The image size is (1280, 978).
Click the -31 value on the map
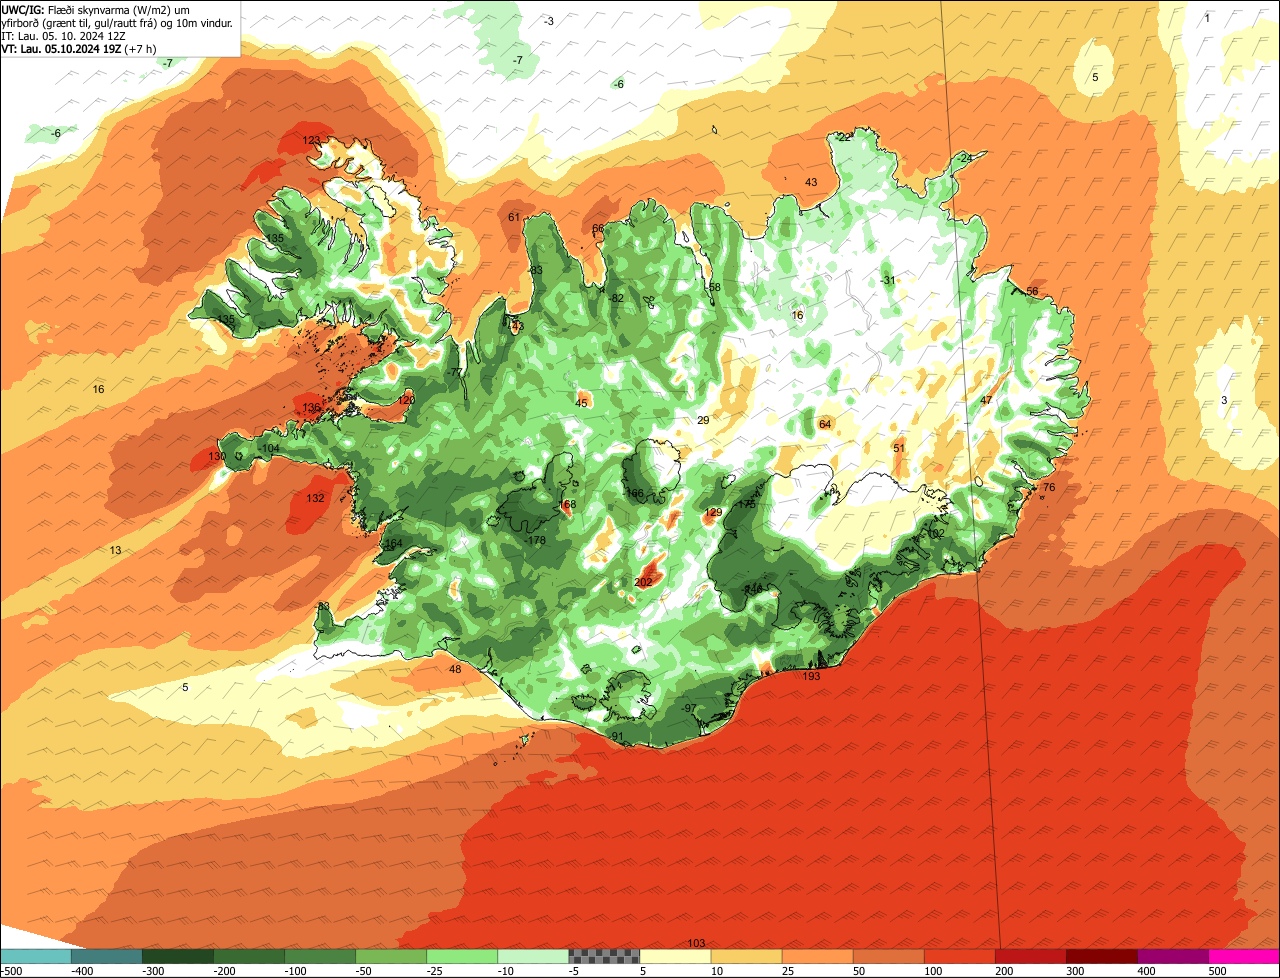pyautogui.click(x=888, y=280)
